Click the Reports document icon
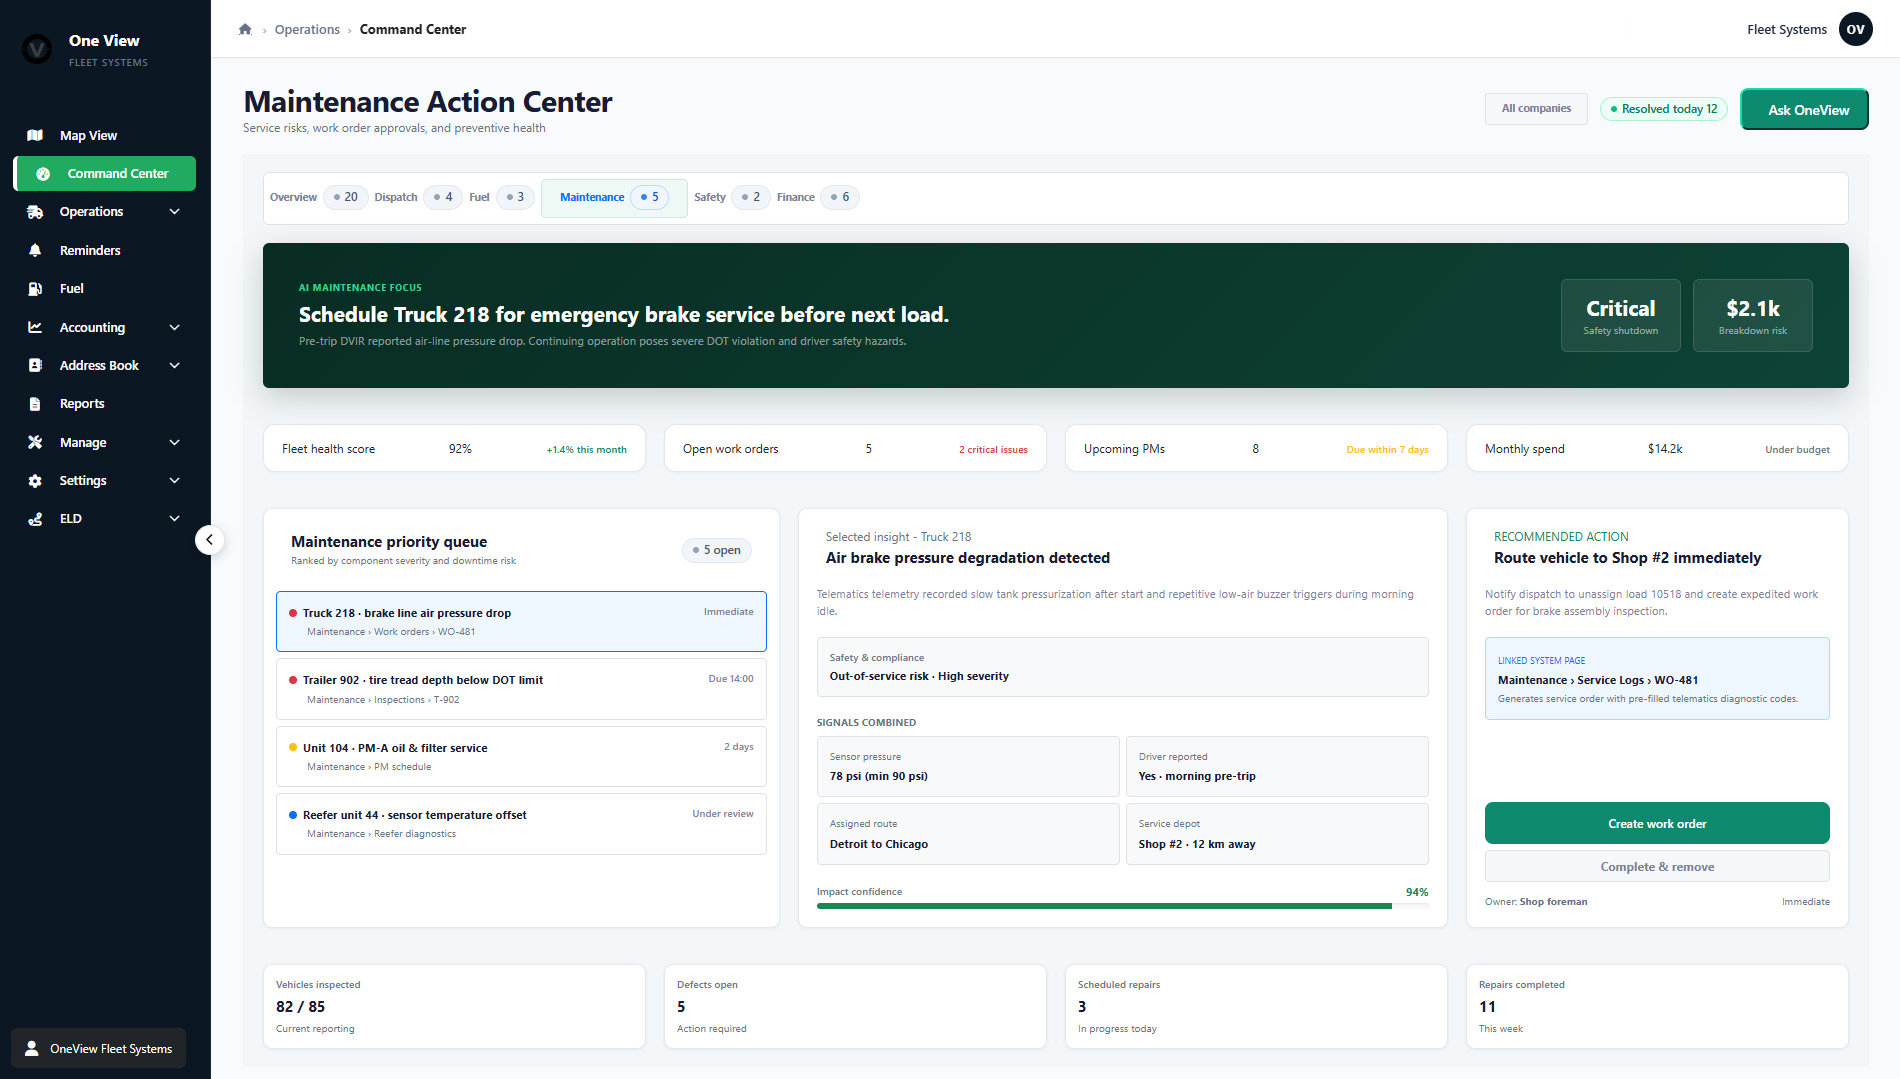 click(x=35, y=404)
